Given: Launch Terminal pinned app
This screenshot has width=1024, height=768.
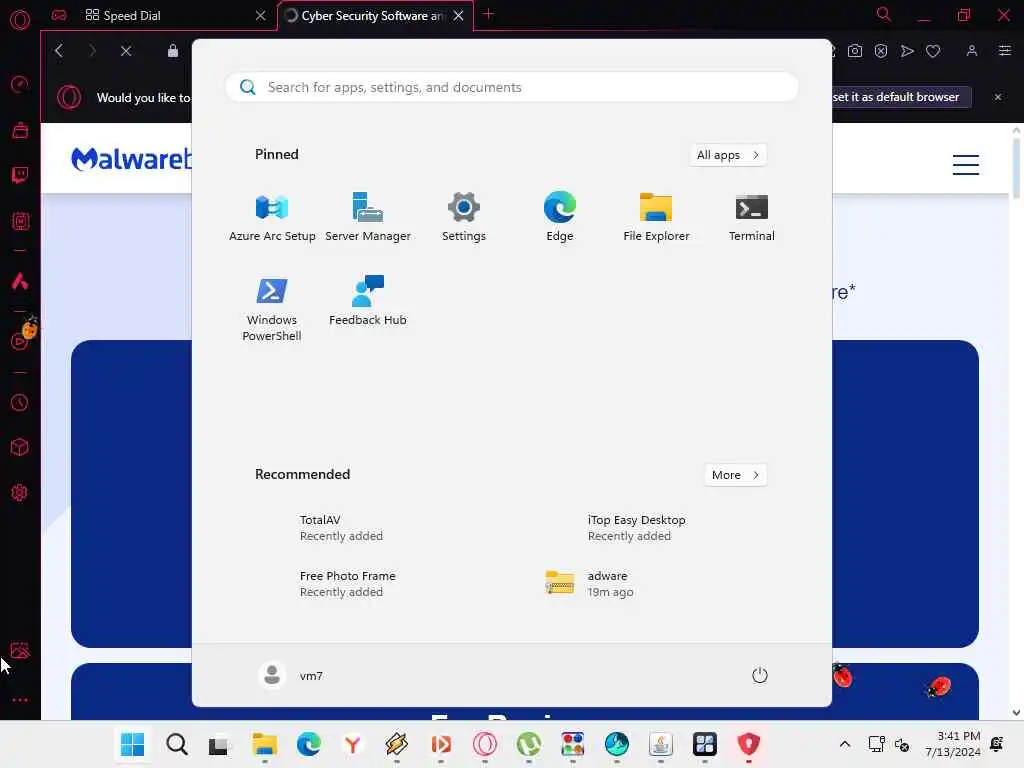Looking at the screenshot, I should (x=752, y=218).
